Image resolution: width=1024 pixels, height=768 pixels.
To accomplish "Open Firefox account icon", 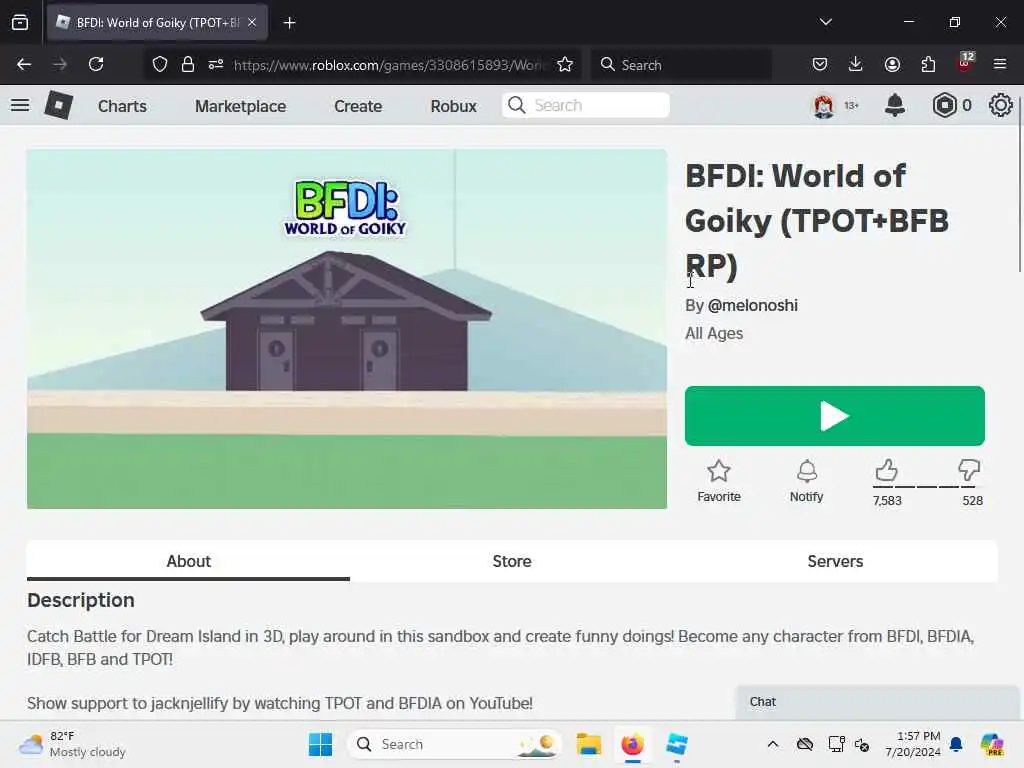I will (x=892, y=64).
